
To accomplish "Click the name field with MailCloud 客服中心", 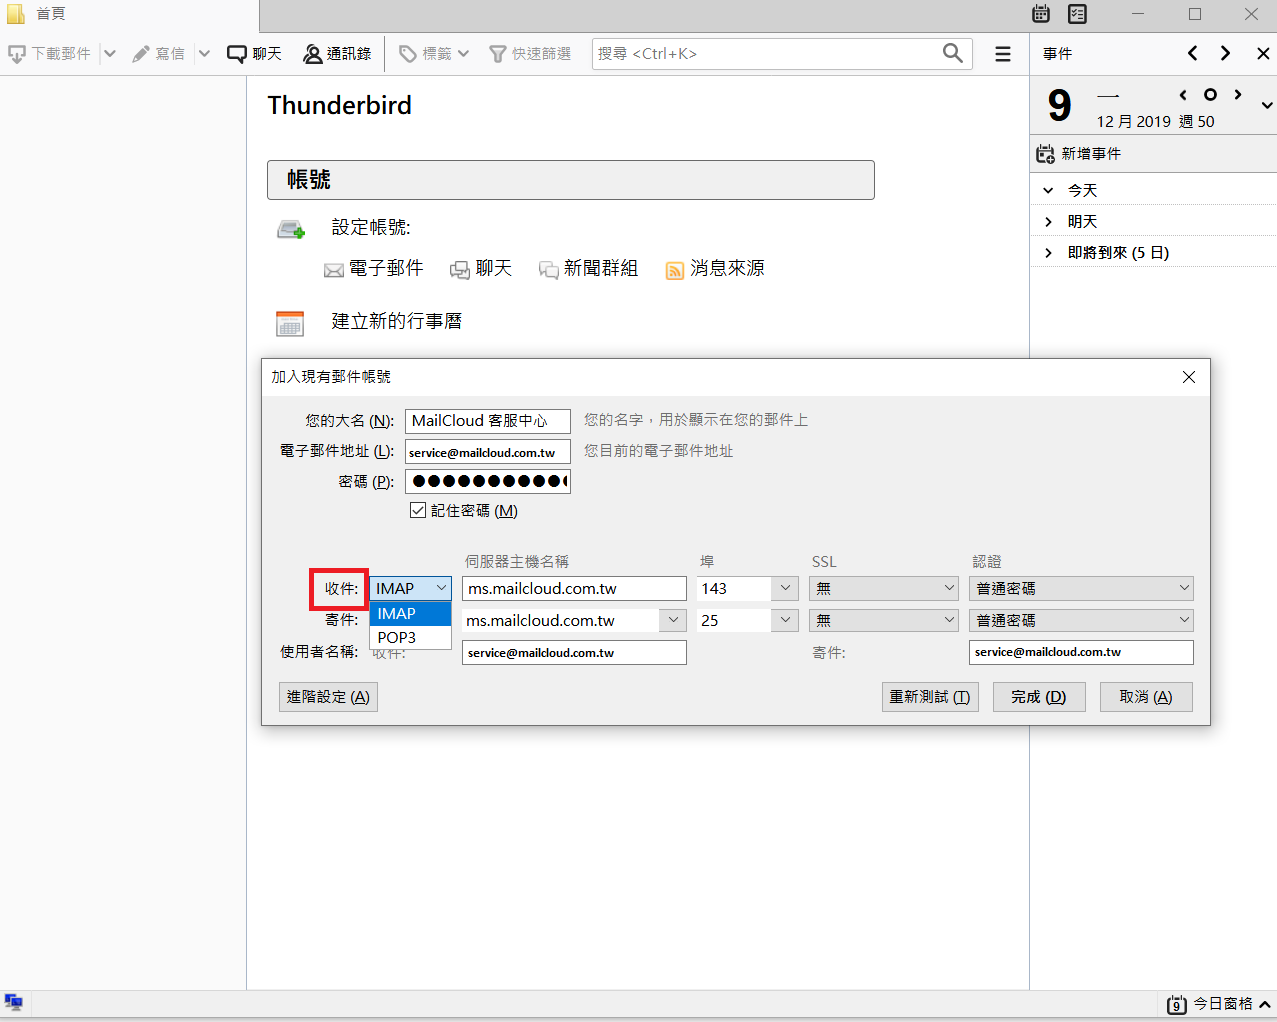I will pyautogui.click(x=488, y=421).
